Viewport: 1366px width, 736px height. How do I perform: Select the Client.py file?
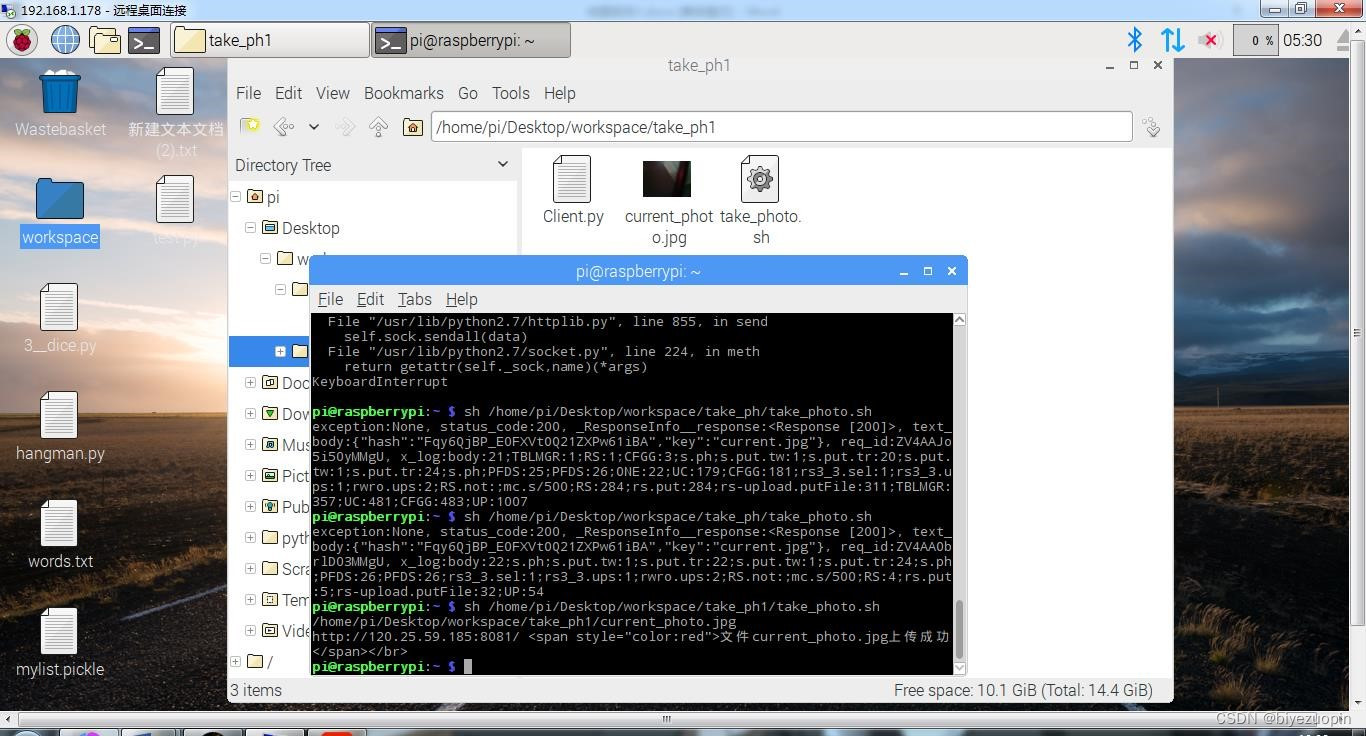coord(573,190)
